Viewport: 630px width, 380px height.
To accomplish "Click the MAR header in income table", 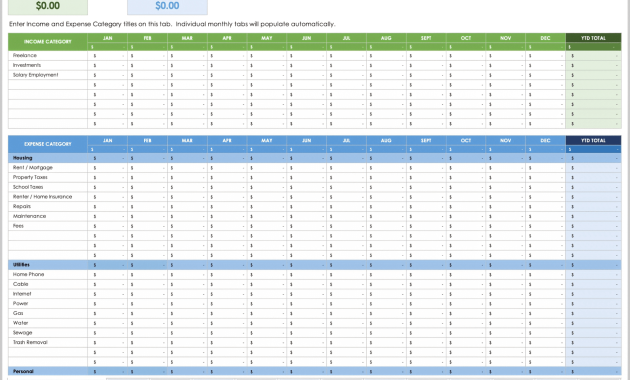I will (x=187, y=38).
